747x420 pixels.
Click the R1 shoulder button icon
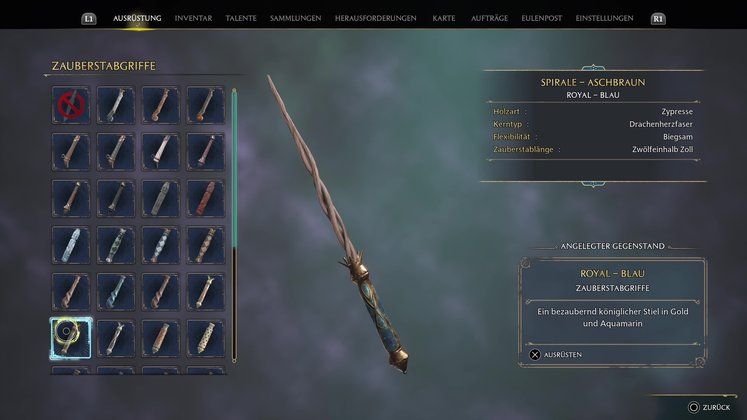point(658,19)
